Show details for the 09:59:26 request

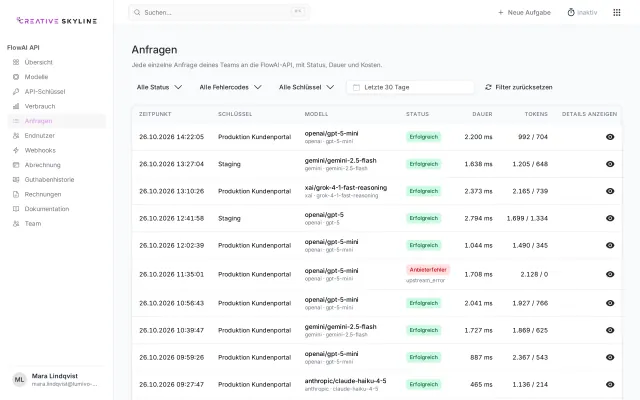coord(610,358)
